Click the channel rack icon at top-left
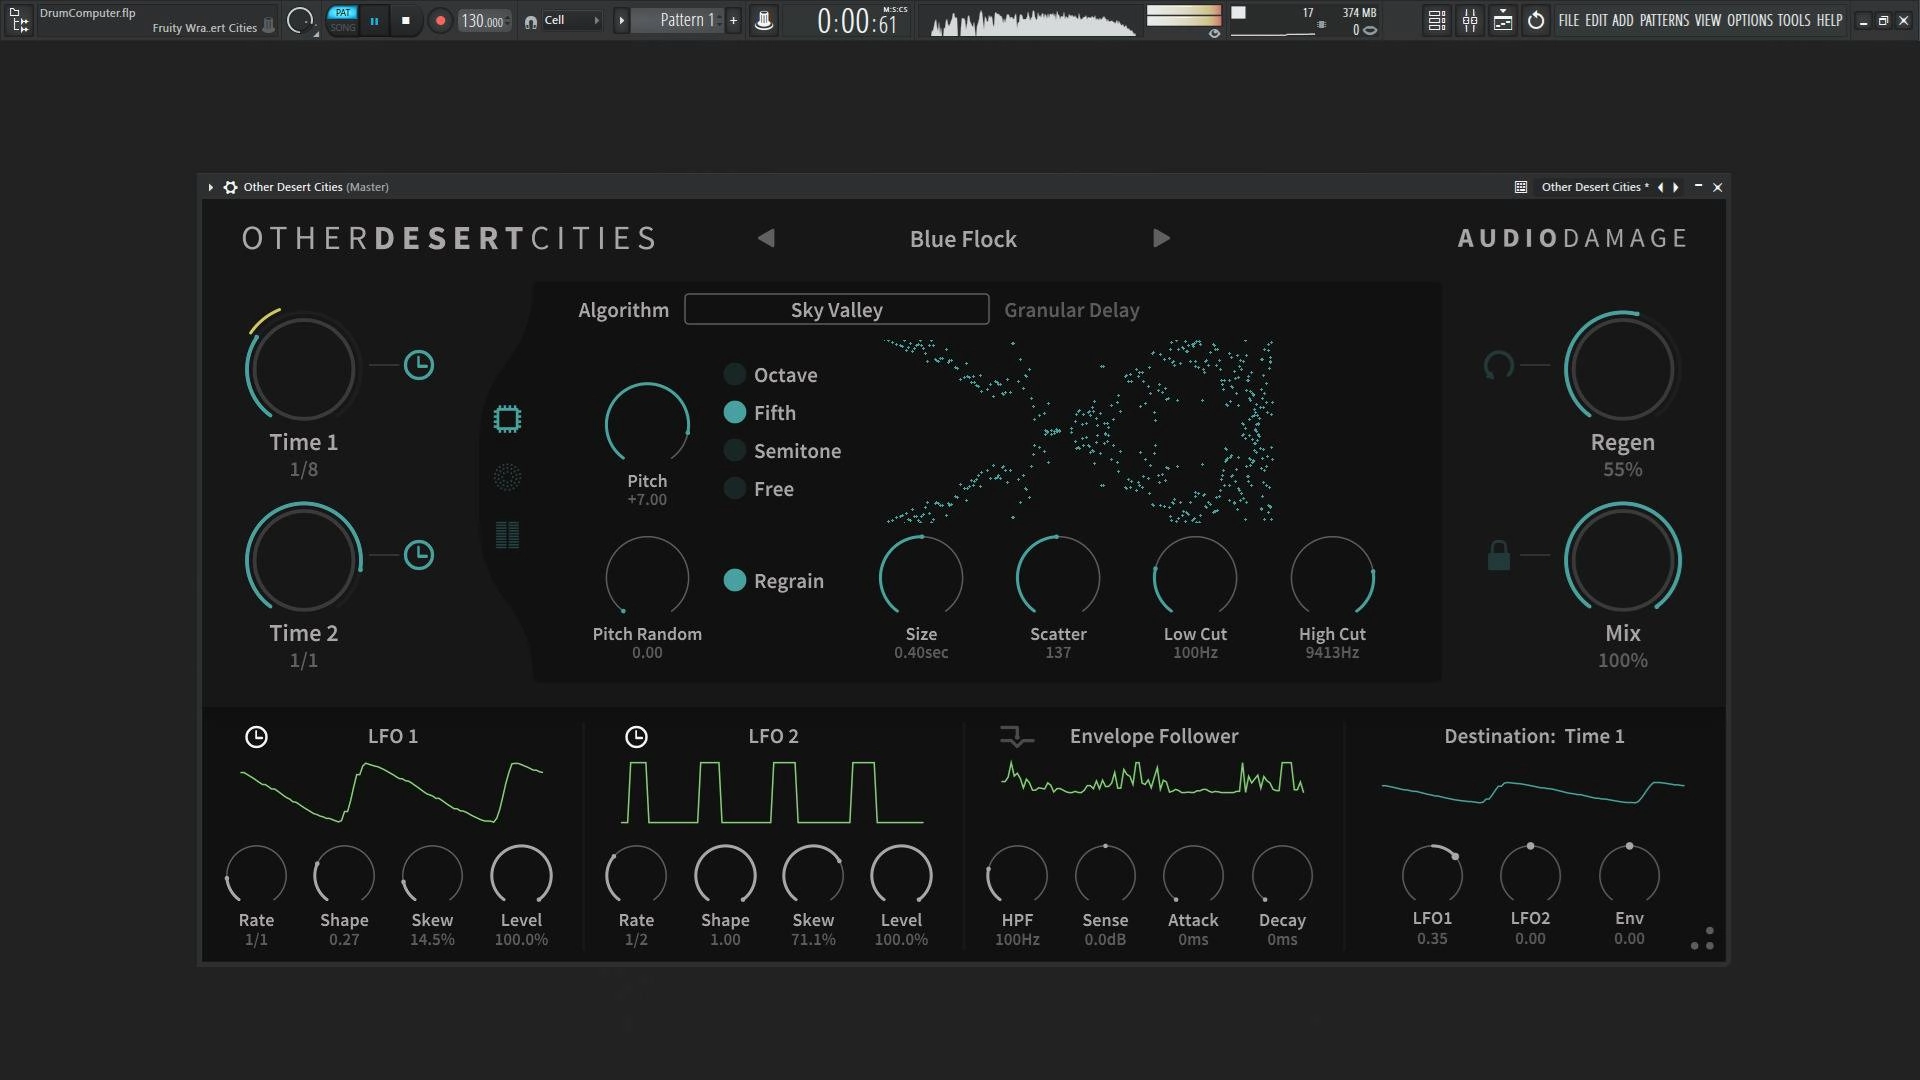 19,20
